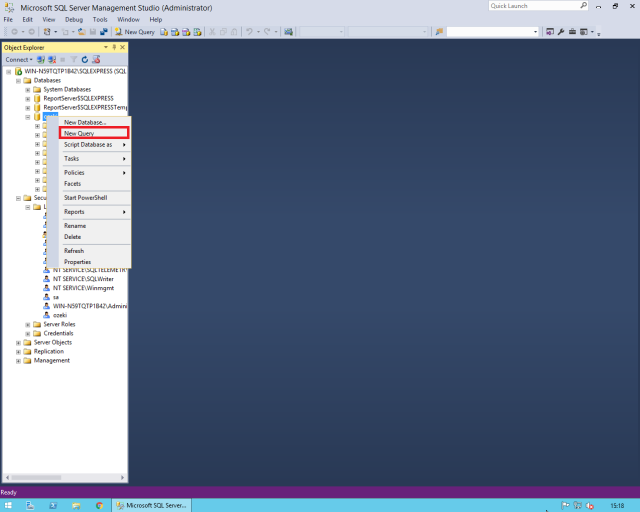Choose Refresh in the context menu
Viewport: 640px width, 512px height.
(x=94, y=251)
